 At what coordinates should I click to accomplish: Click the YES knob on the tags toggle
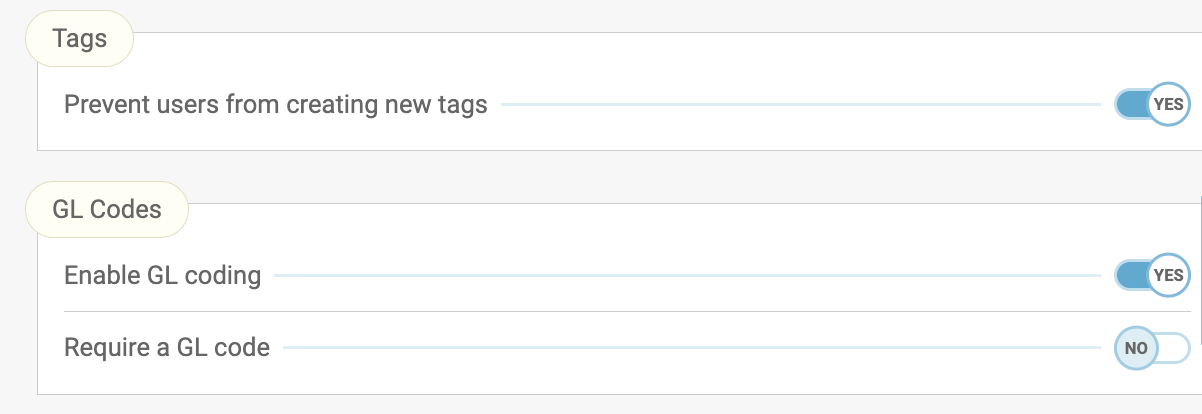[1168, 104]
